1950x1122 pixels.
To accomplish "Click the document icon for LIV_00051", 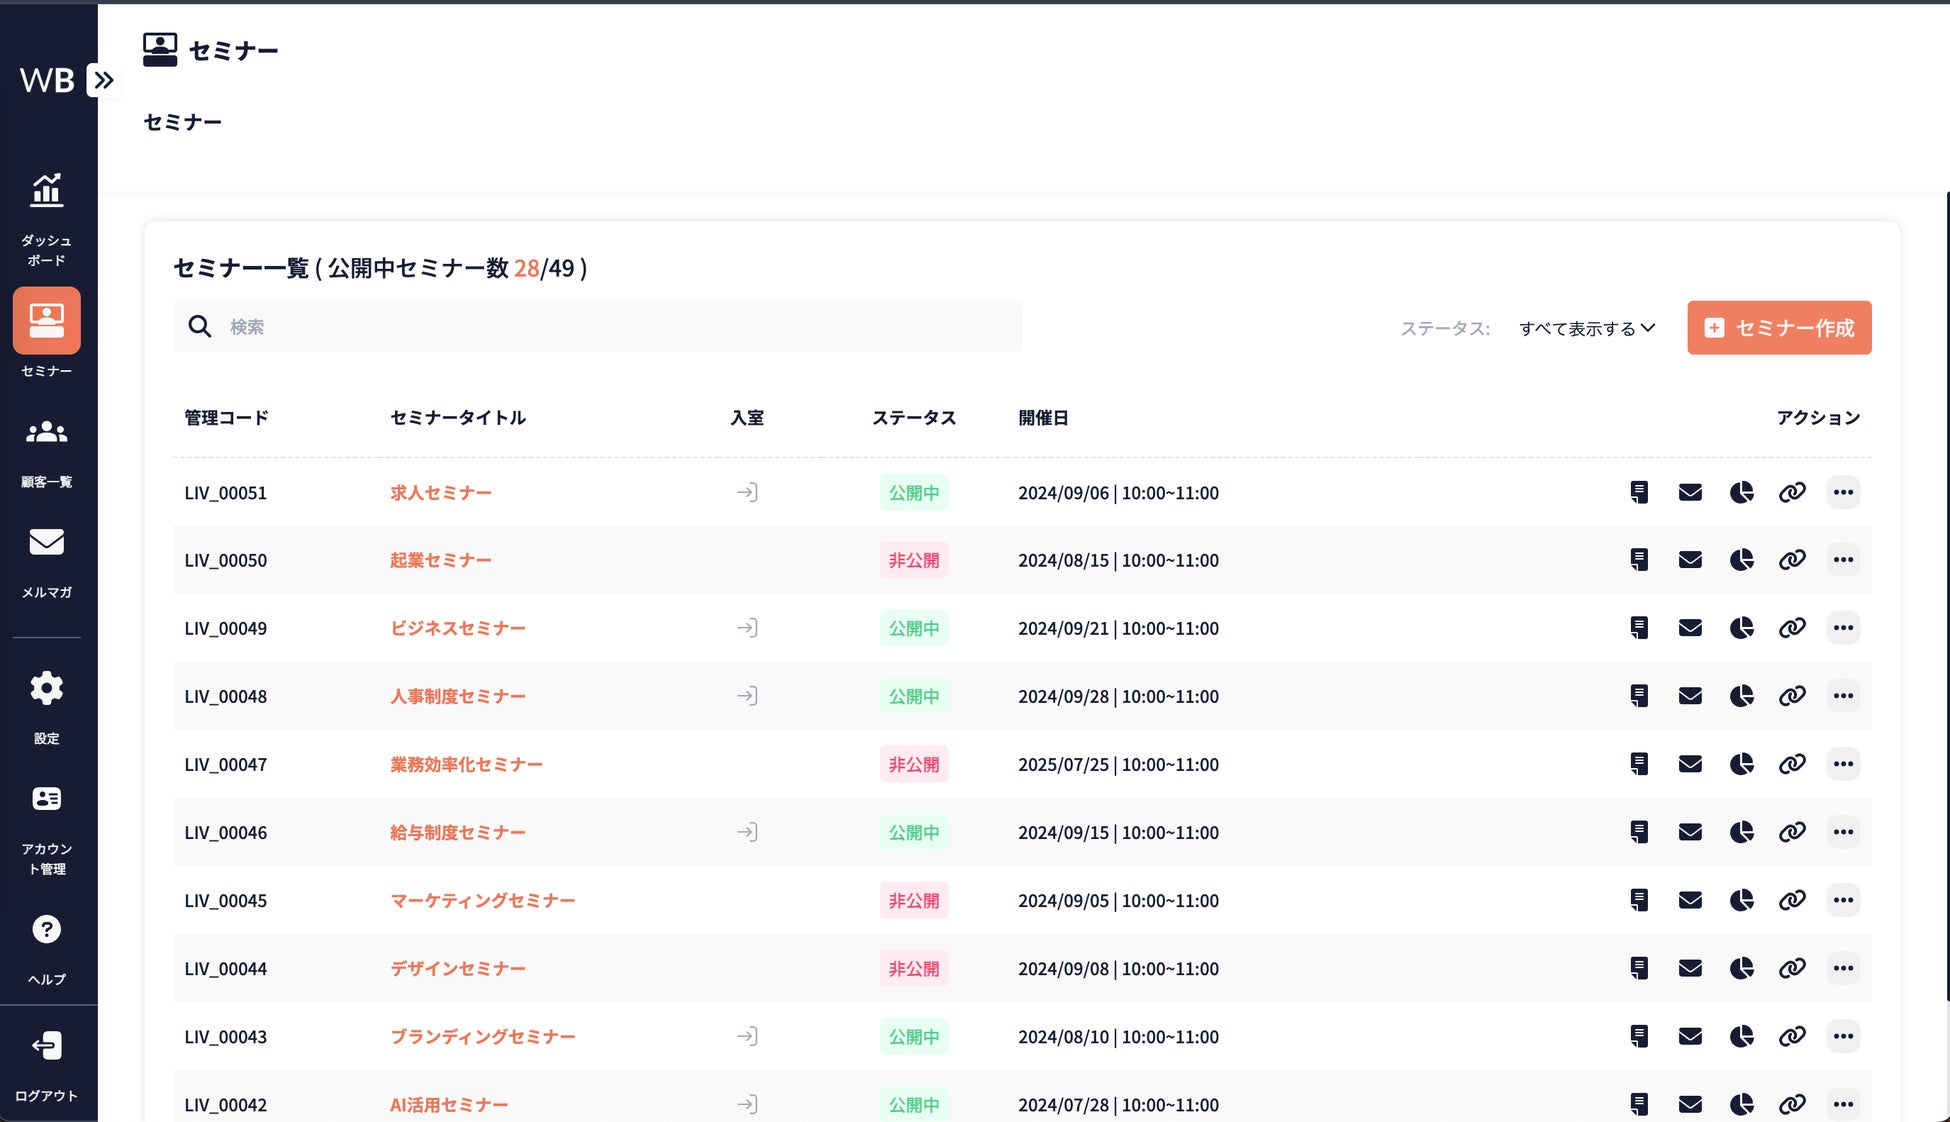I will click(1639, 492).
